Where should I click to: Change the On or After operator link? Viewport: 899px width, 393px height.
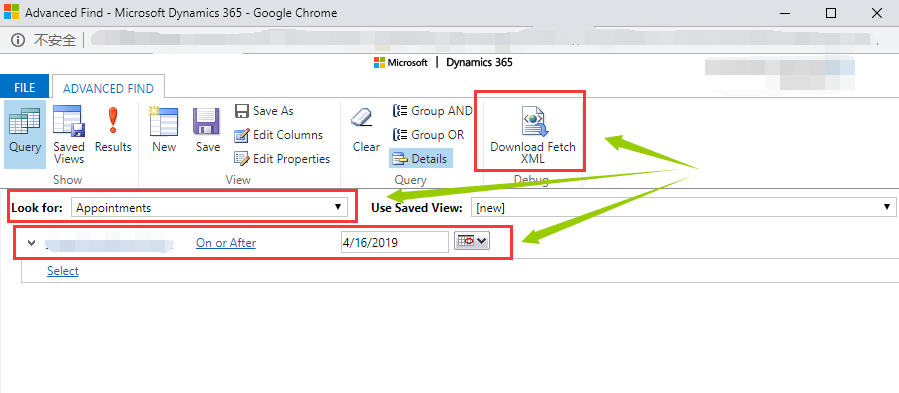226,243
